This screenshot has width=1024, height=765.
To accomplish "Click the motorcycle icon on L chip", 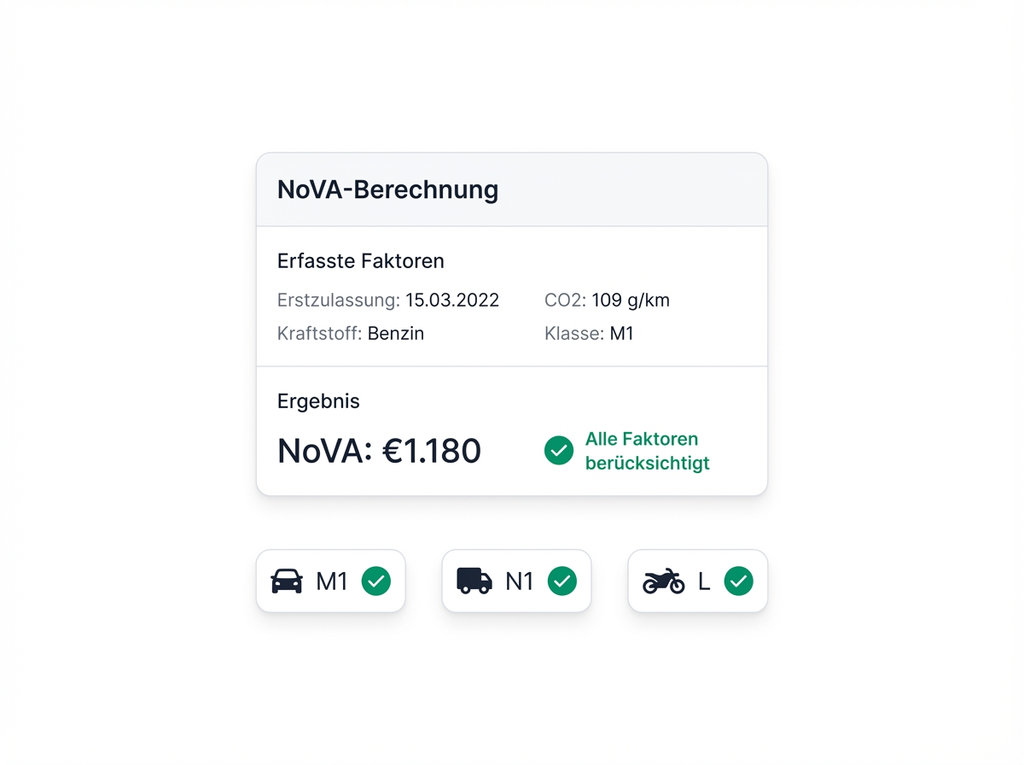I will (x=664, y=581).
